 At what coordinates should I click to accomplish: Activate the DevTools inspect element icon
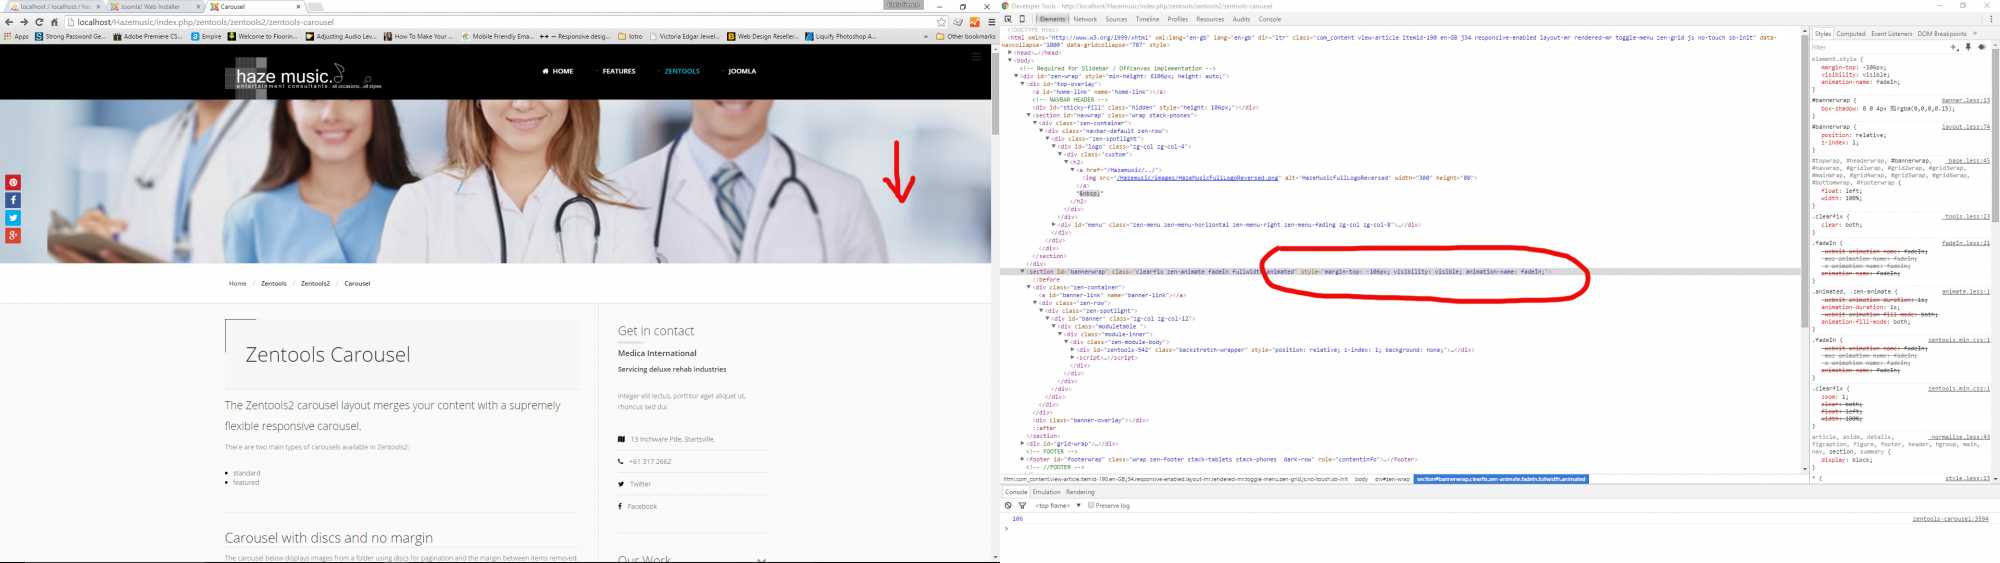tap(1008, 19)
